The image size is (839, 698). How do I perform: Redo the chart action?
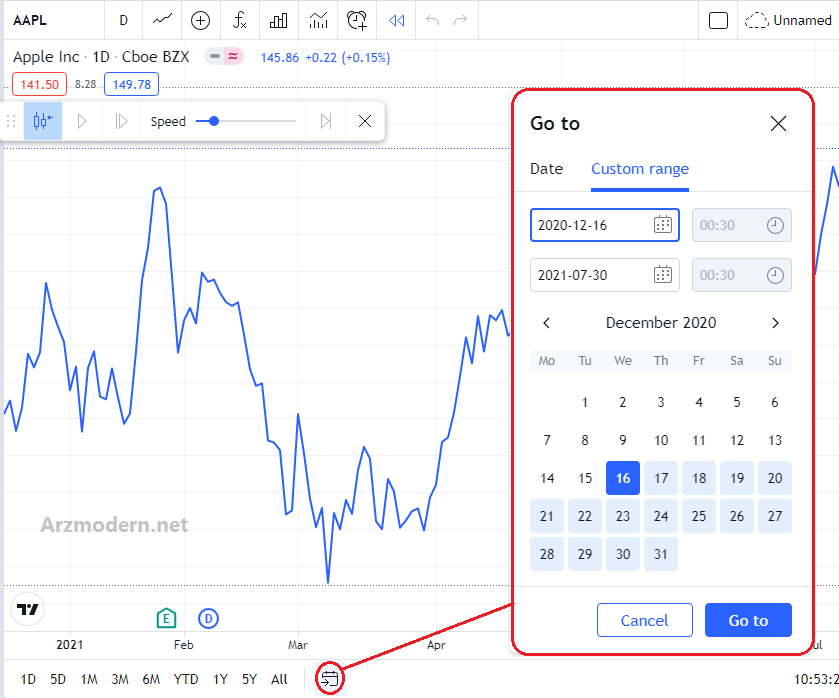pos(460,20)
